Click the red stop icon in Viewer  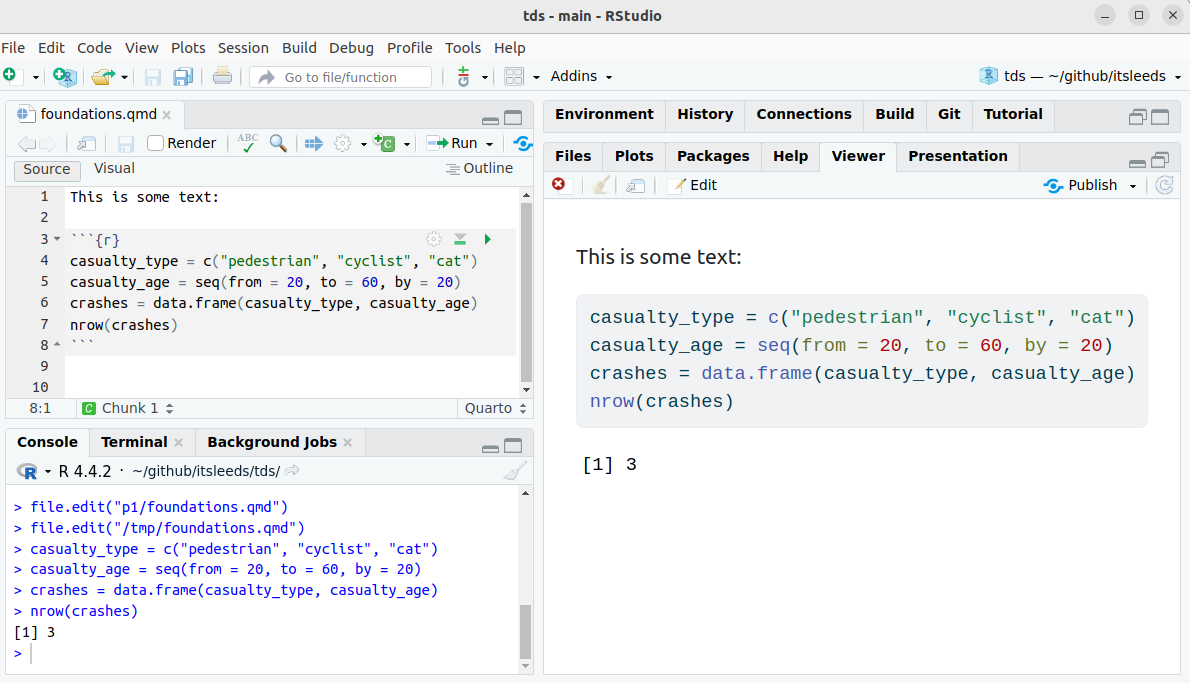click(558, 185)
